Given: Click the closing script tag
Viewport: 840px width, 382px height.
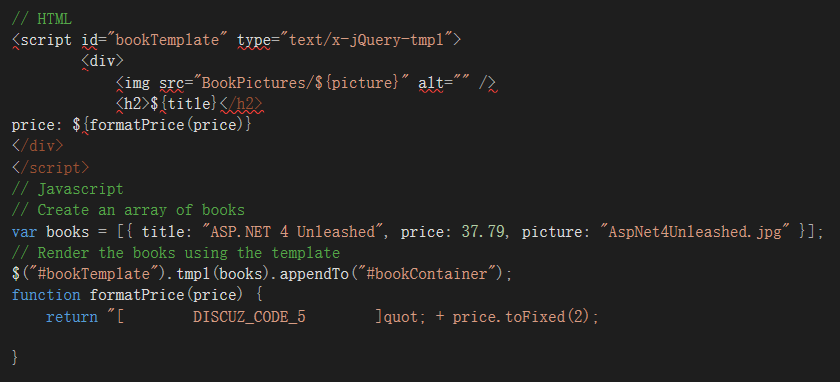Looking at the screenshot, I should click(x=50, y=168).
